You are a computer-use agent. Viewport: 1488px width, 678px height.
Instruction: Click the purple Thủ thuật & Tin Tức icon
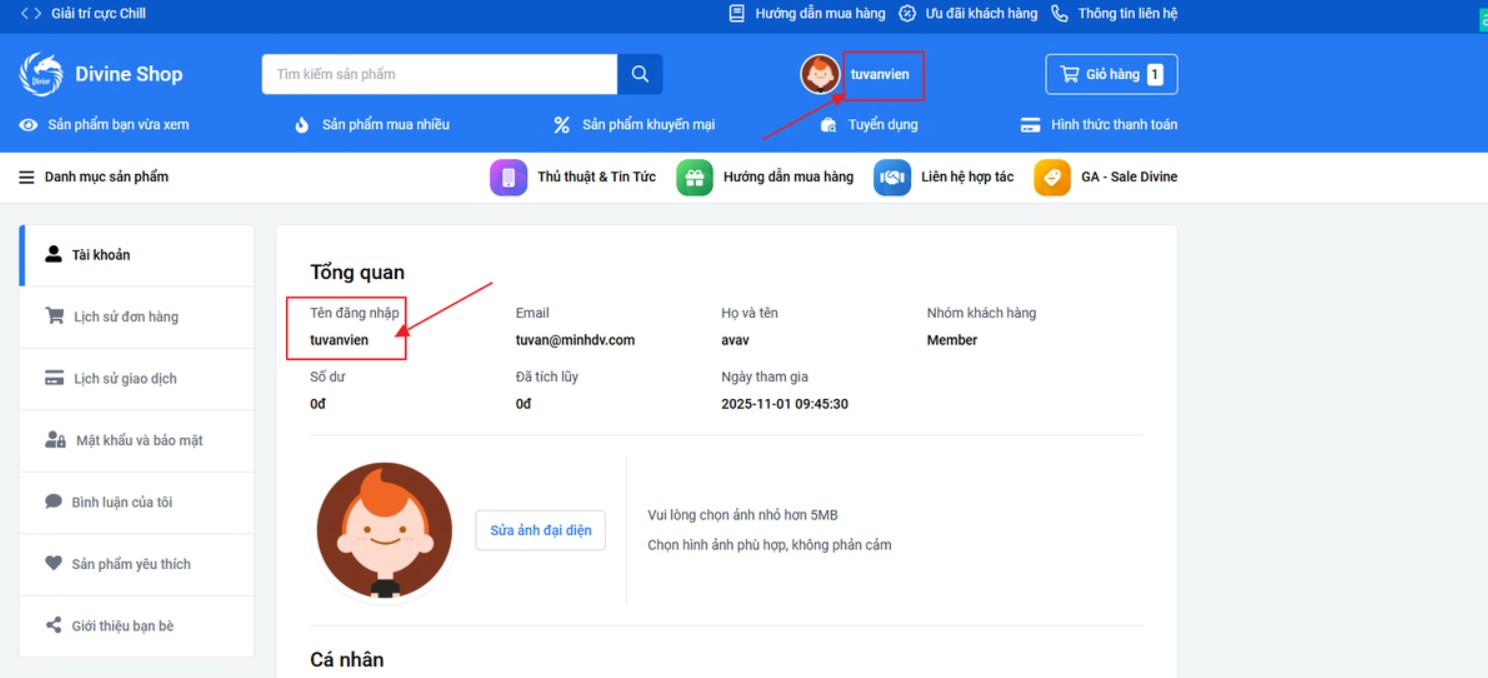[x=508, y=177]
